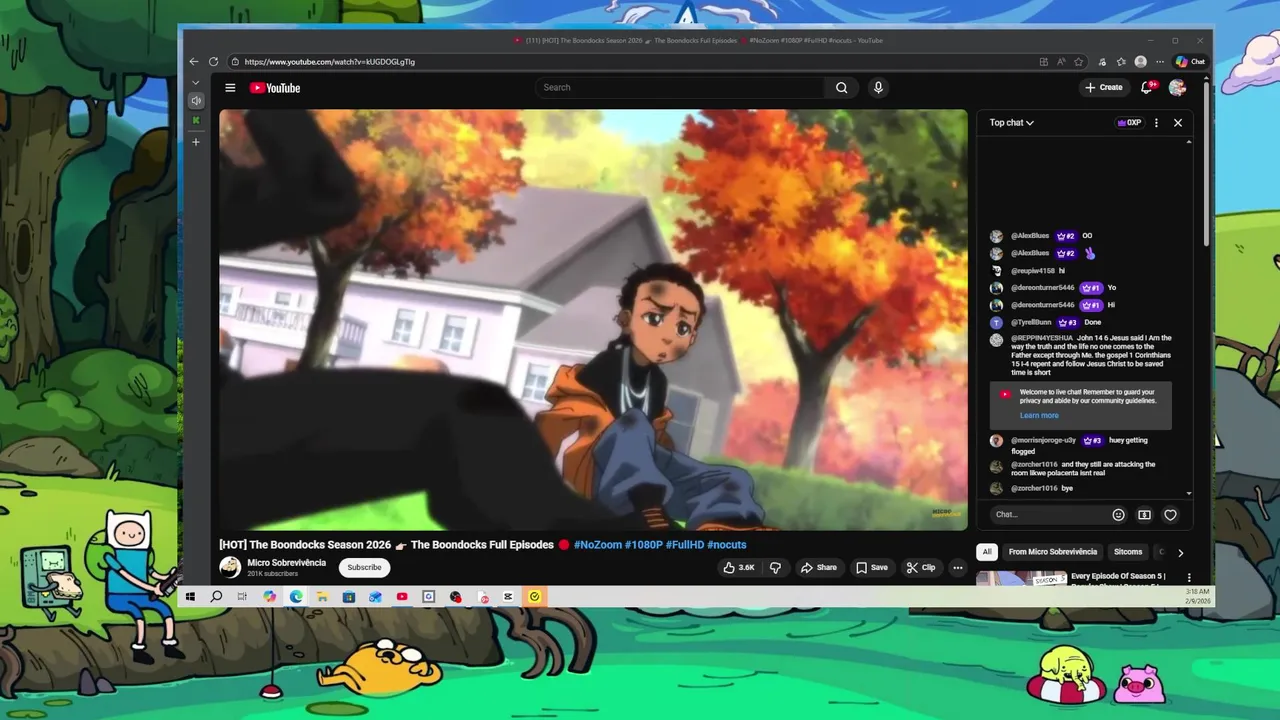The height and width of the screenshot is (720, 1280).
Task: Go to YouTube home via logo
Action: 275,88
